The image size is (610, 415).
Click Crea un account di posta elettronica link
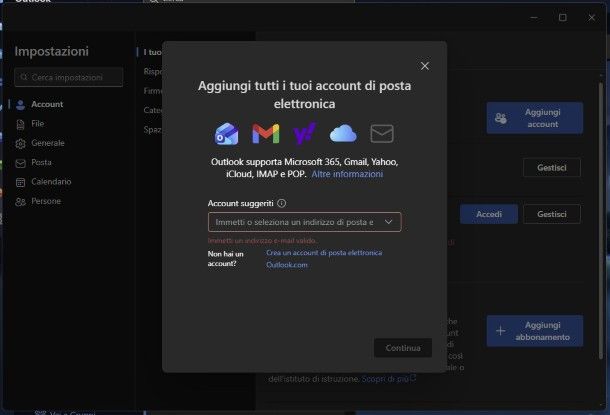324,253
